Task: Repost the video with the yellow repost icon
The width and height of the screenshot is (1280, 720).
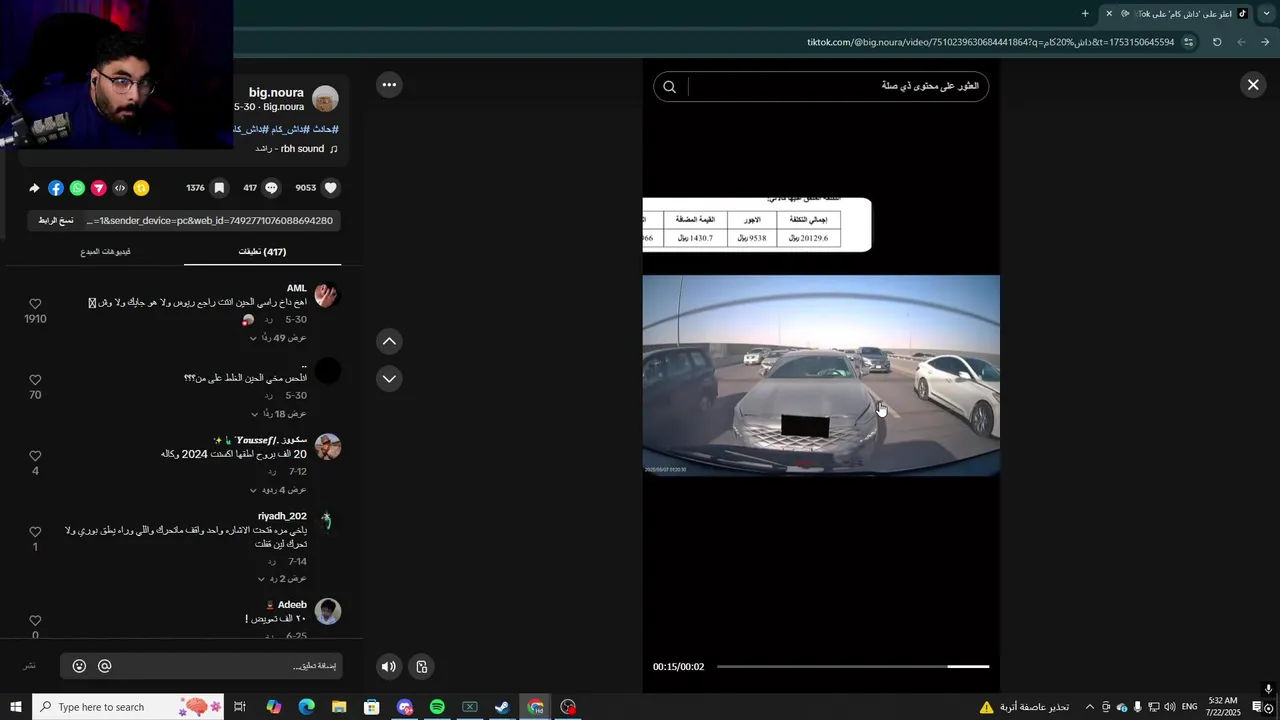Action: [141, 188]
